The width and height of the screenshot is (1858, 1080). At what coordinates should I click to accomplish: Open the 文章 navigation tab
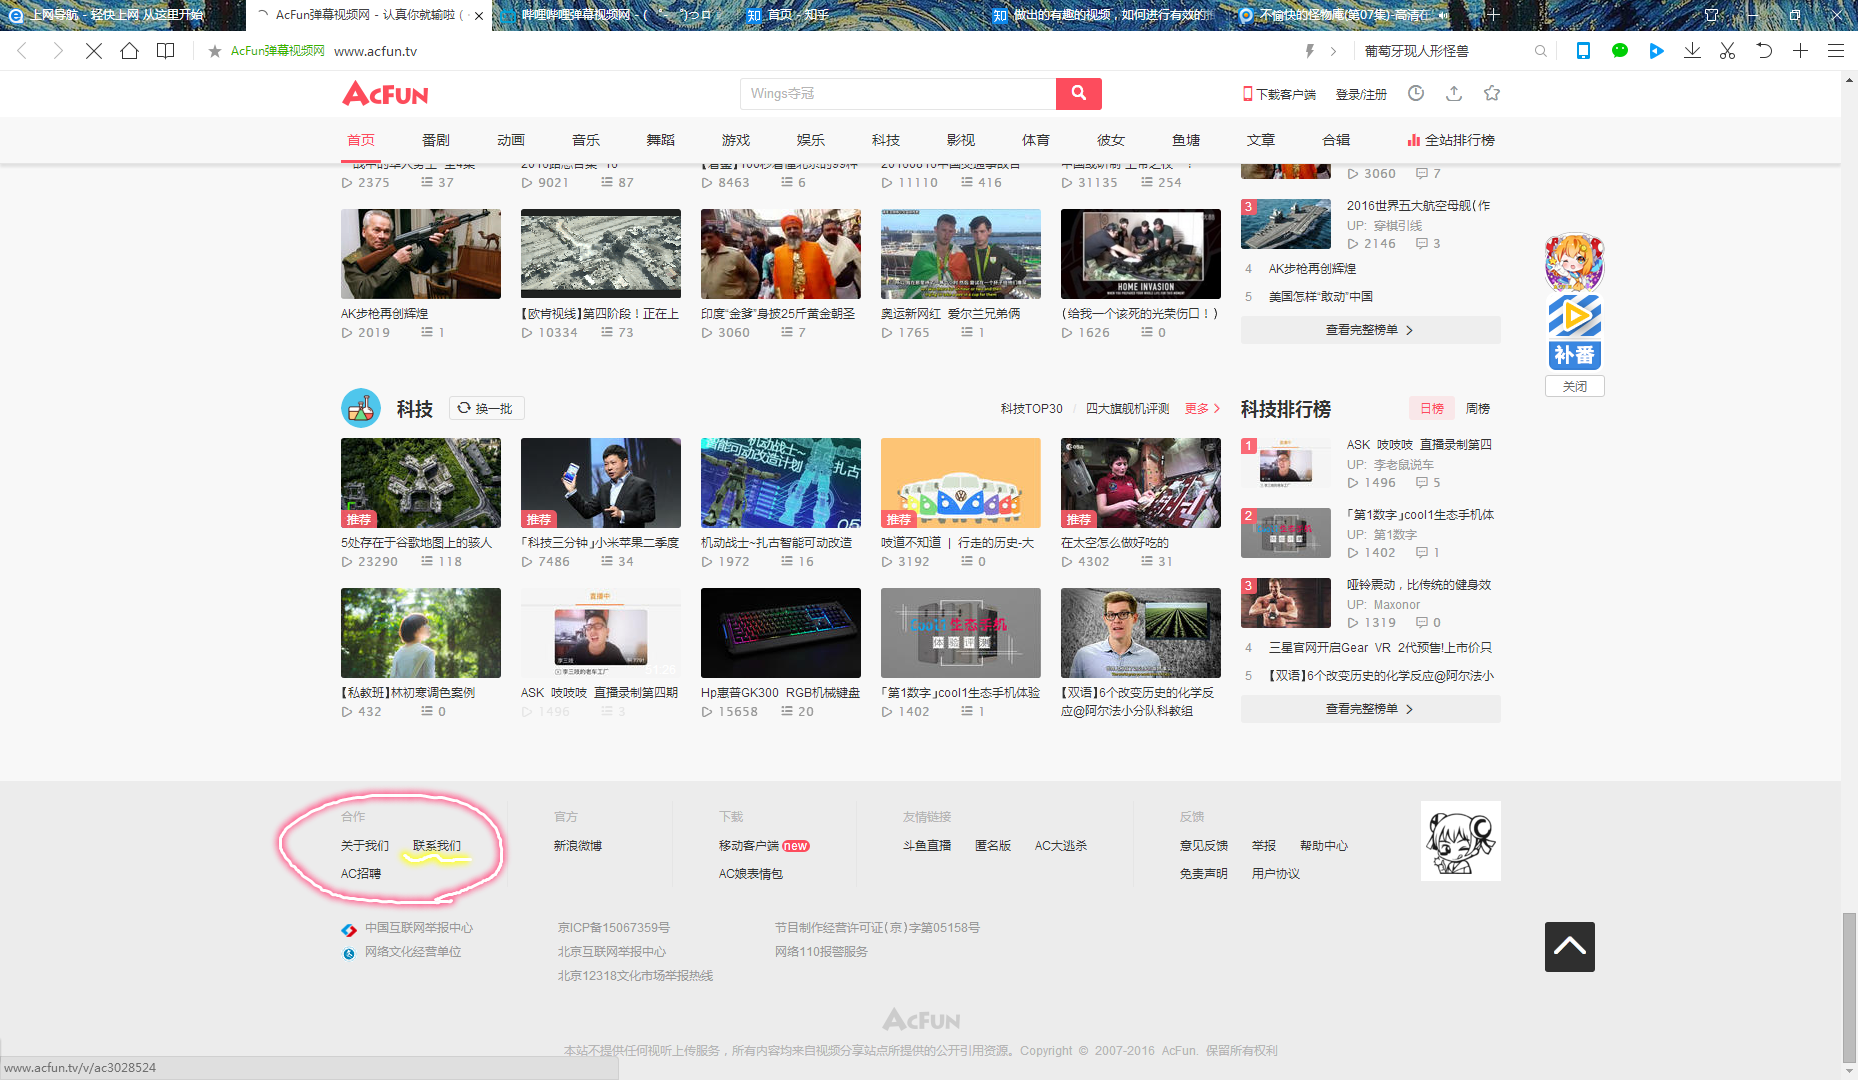click(x=1261, y=140)
